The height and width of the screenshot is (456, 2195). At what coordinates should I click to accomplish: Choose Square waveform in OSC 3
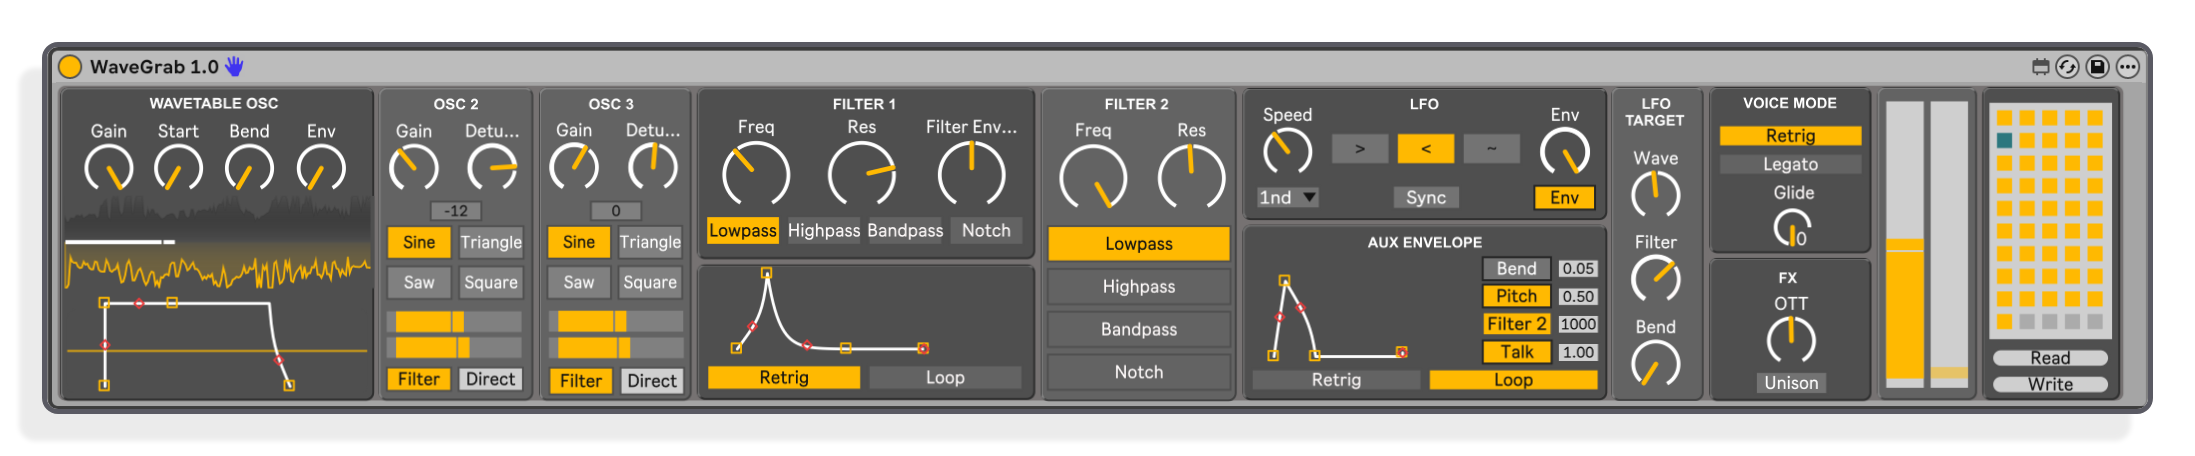click(650, 282)
